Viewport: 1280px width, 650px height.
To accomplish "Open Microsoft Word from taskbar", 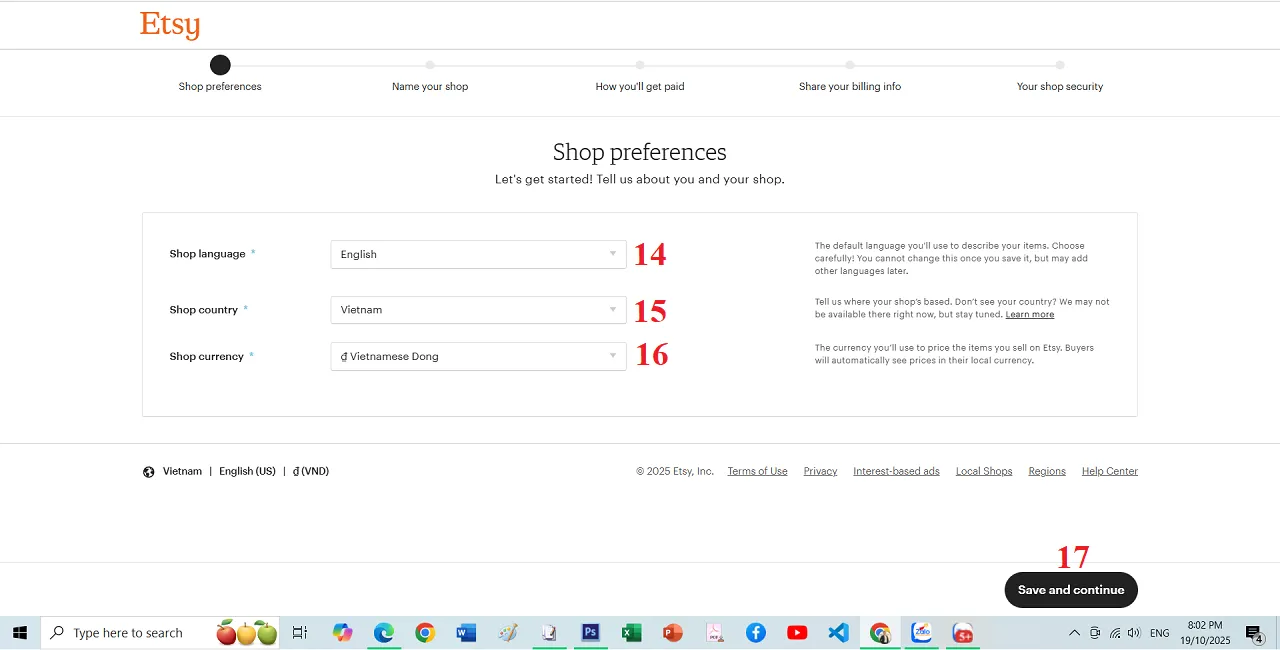I will [x=466, y=633].
